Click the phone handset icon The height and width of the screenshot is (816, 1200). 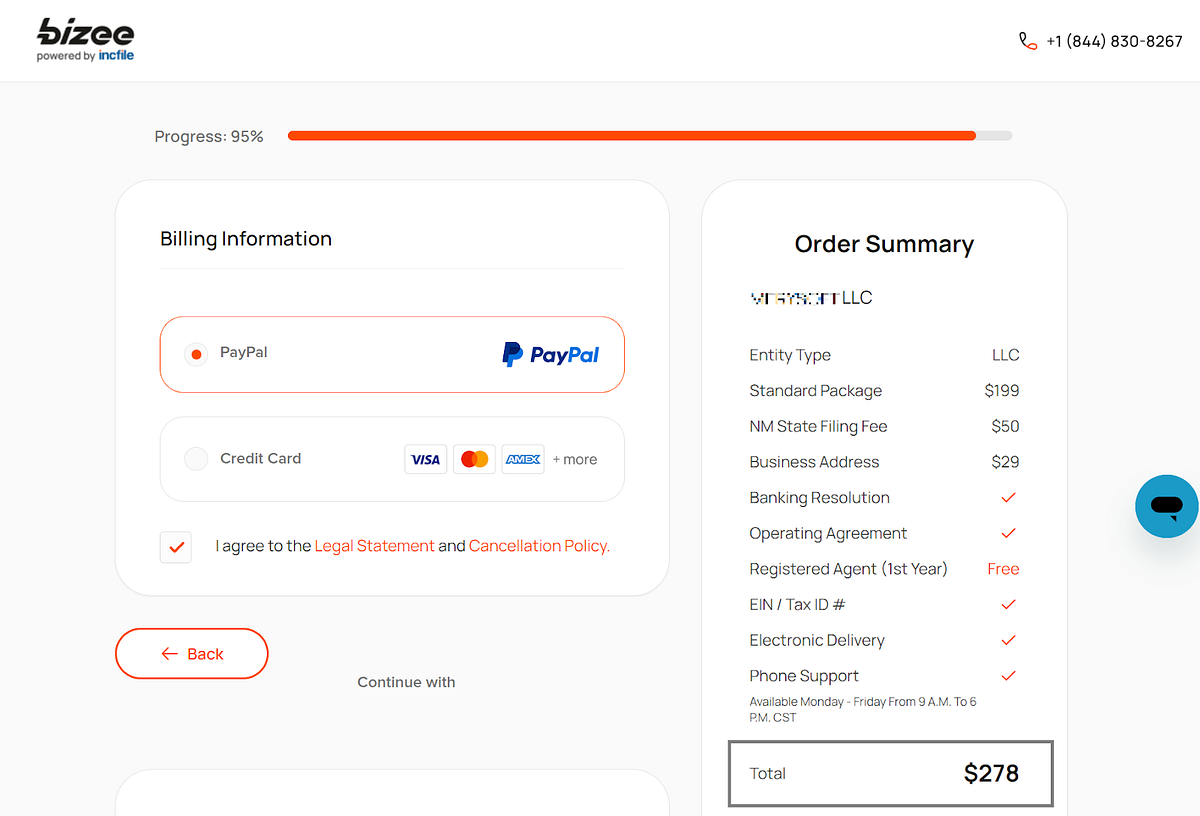tap(1028, 41)
